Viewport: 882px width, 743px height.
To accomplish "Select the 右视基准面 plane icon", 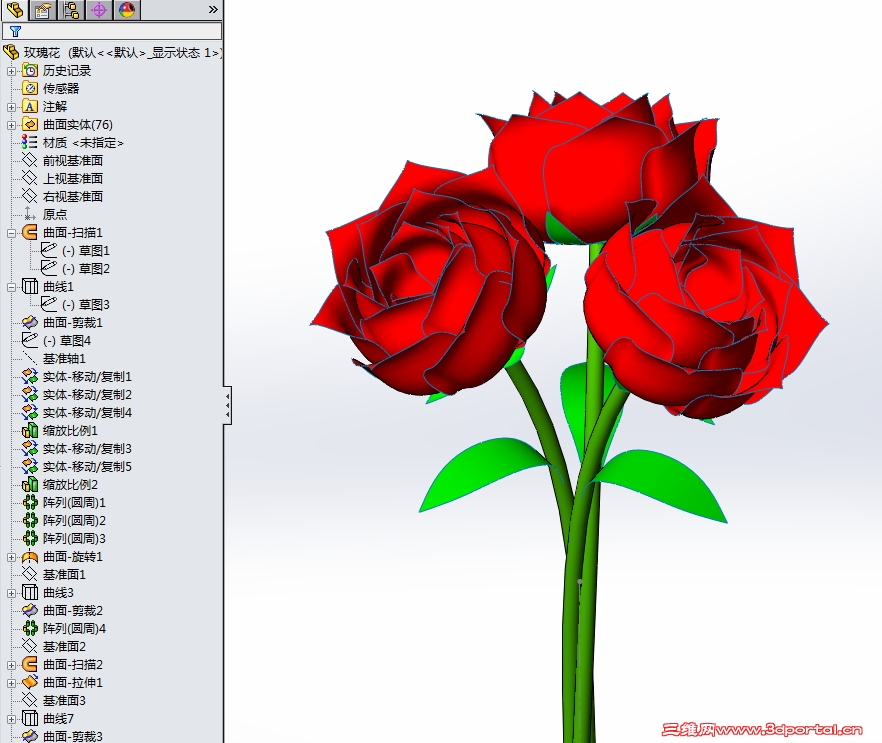I will click(x=30, y=197).
